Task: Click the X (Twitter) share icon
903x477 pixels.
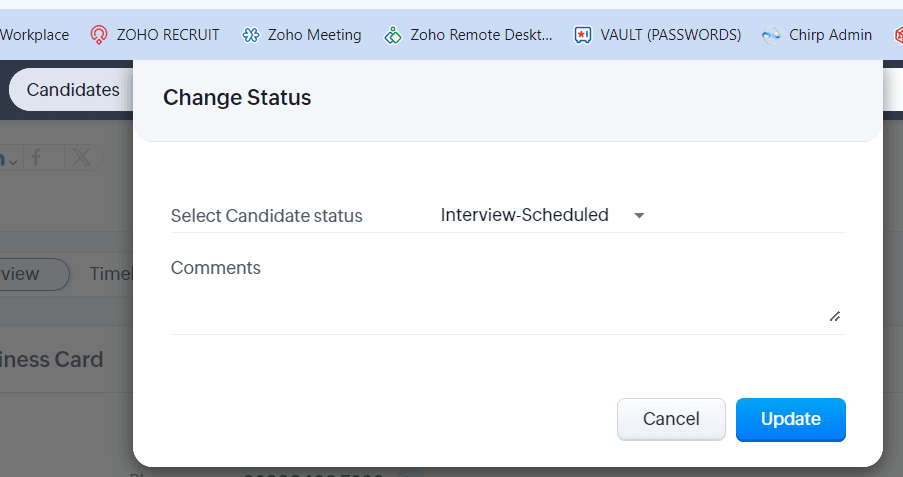Action: [82, 157]
